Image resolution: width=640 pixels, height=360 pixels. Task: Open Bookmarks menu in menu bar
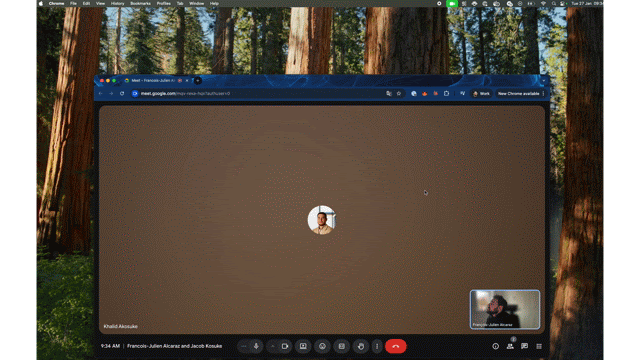pos(140,3)
